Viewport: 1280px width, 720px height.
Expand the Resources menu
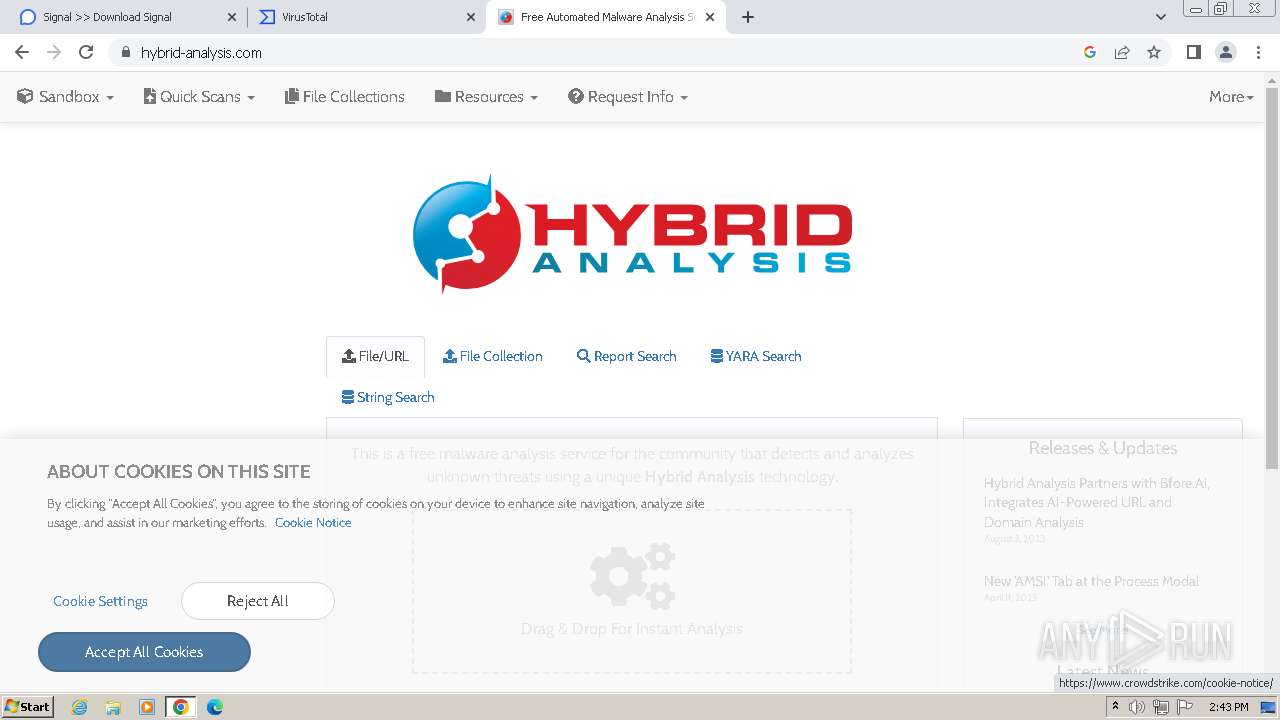487,97
